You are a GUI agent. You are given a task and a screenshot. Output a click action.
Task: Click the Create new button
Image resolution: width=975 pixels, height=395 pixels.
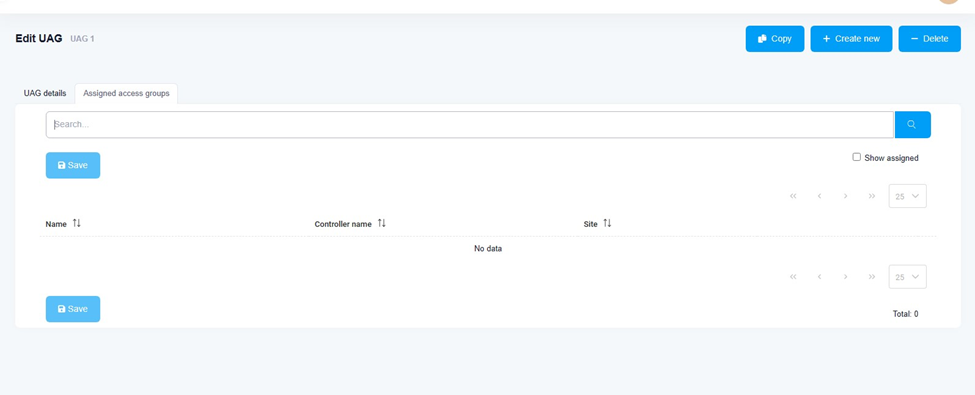coord(851,39)
